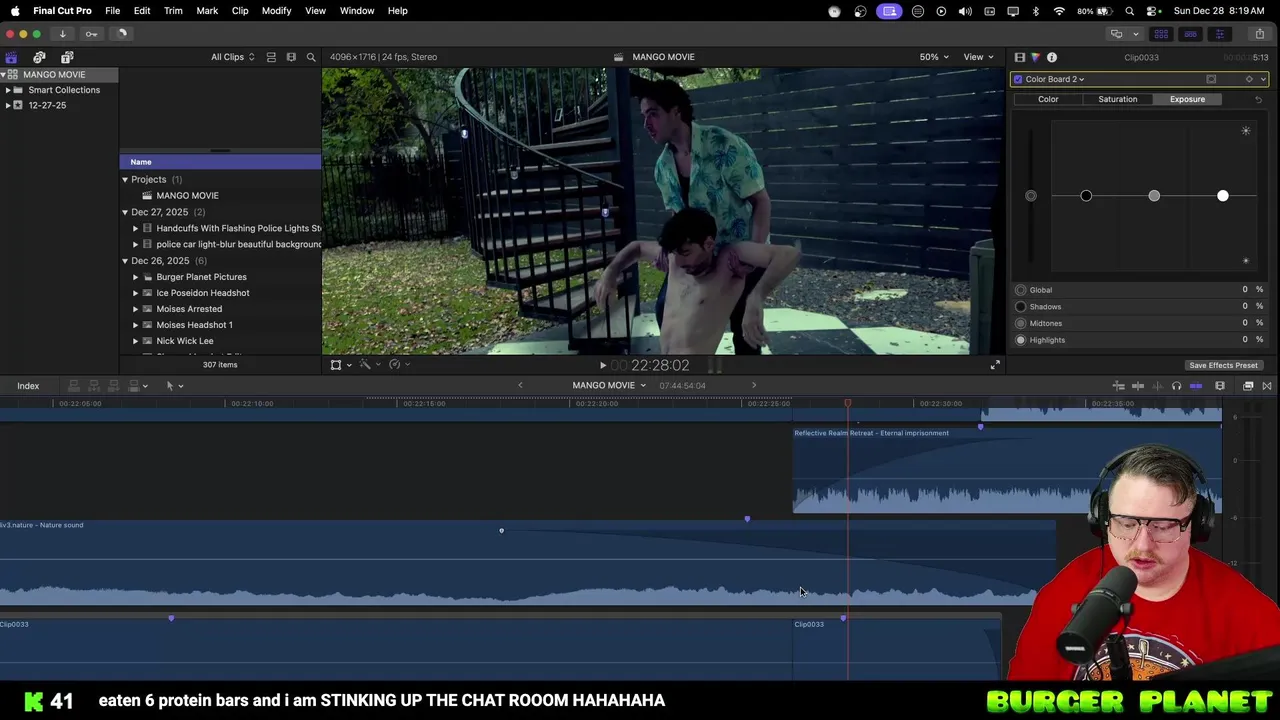Open the Photos and Audio sidebar
This screenshot has width=1280, height=720.
coord(39,57)
